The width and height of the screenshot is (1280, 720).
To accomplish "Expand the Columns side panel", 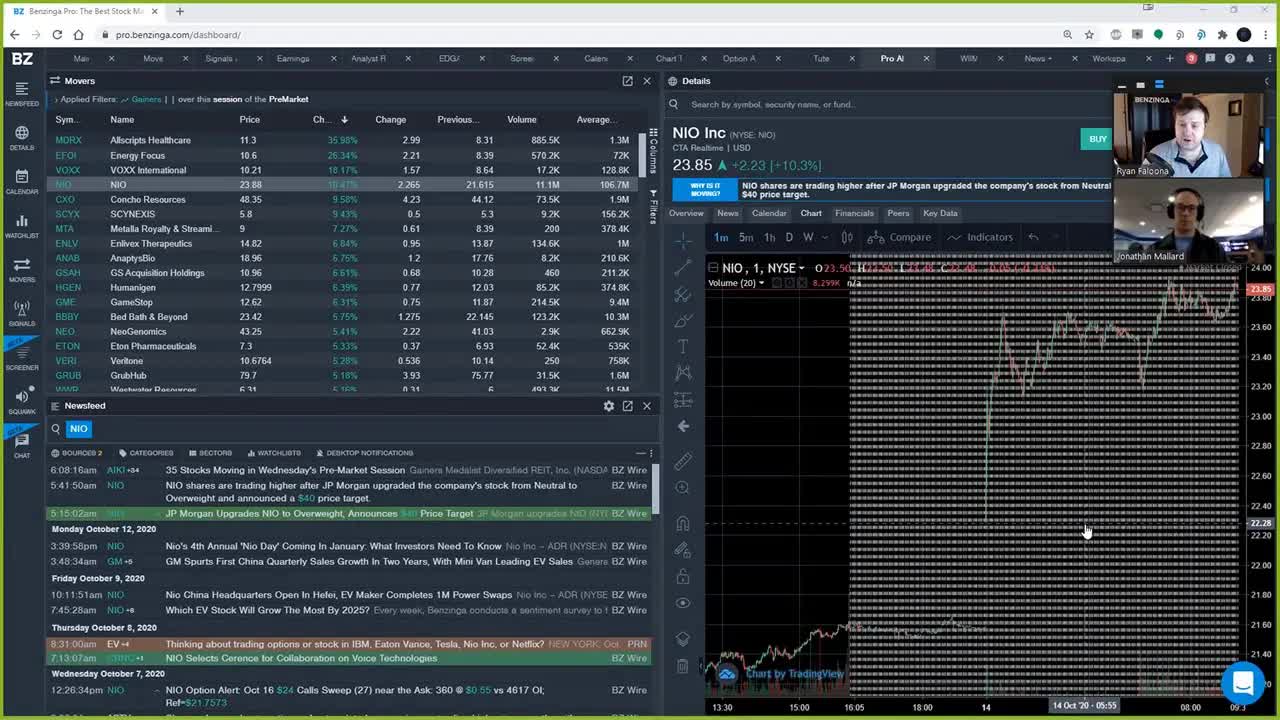I will click(653, 151).
